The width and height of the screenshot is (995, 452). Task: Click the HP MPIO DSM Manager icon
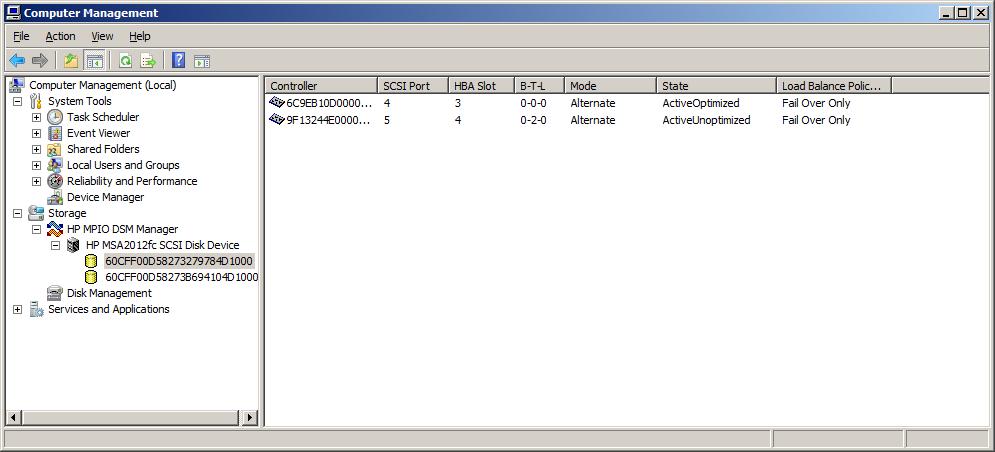[55, 229]
